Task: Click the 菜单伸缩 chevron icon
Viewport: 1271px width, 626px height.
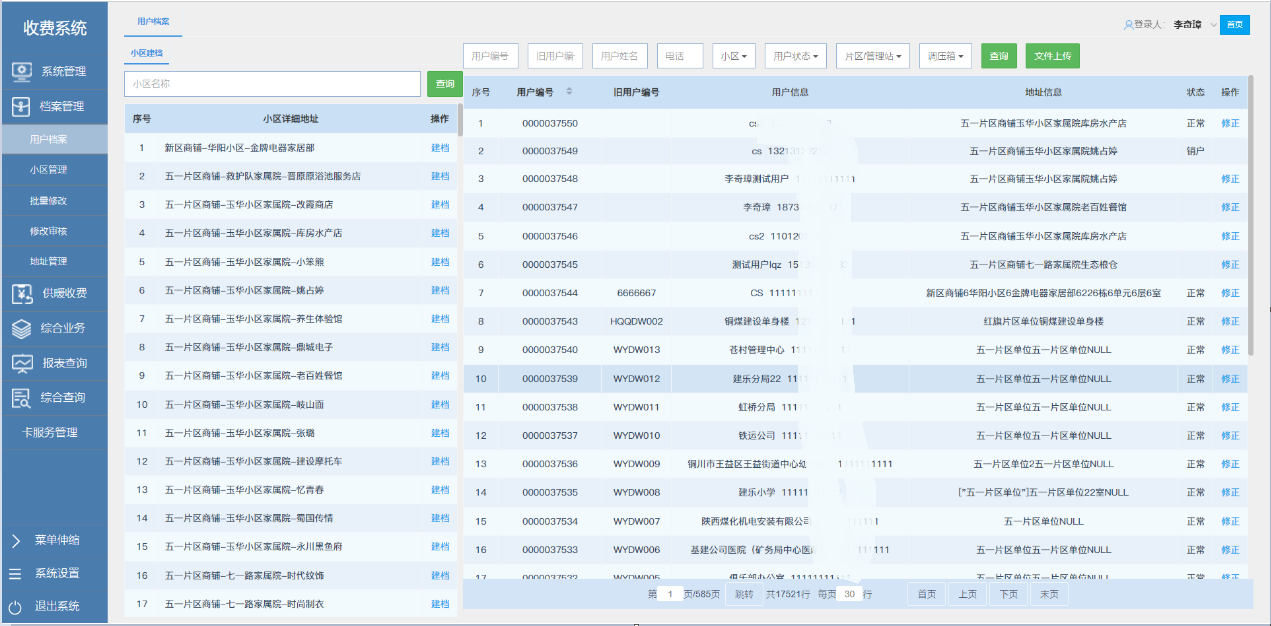Action: [x=15, y=540]
